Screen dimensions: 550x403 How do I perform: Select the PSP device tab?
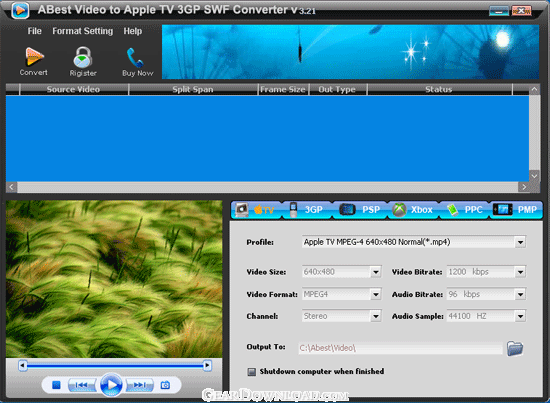click(x=360, y=209)
